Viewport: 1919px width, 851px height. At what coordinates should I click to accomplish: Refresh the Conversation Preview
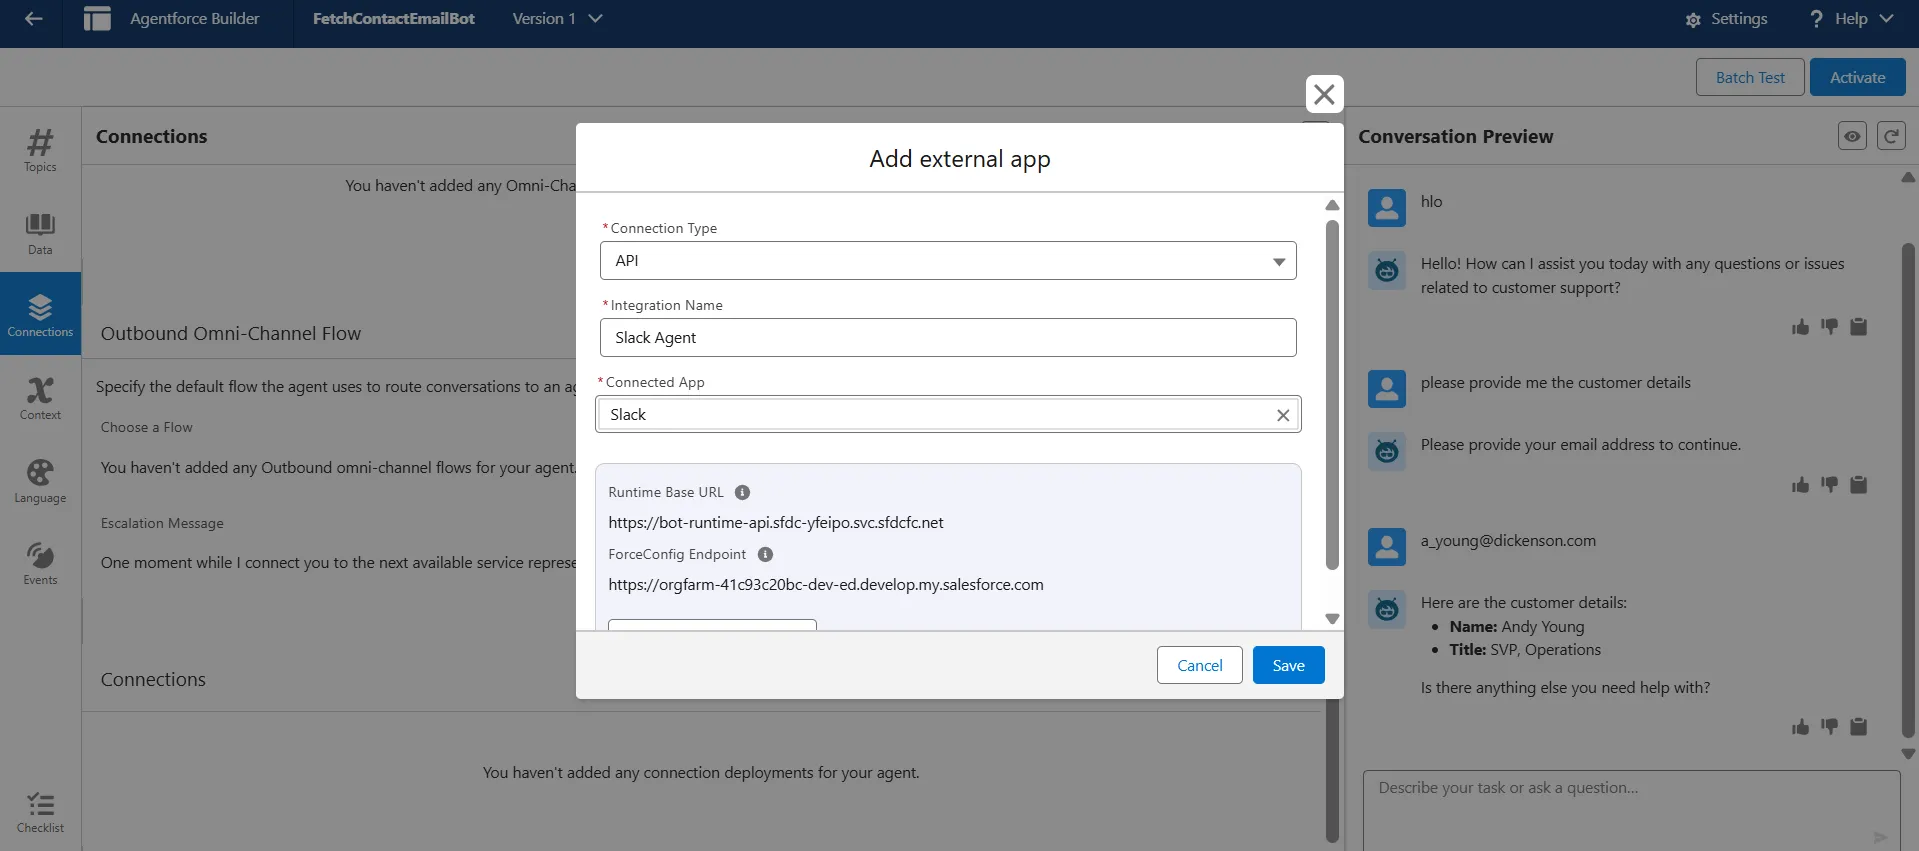pos(1890,136)
